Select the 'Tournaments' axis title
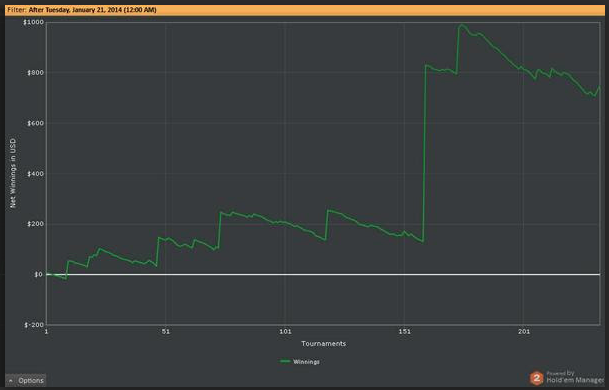Screen dimensions: 609x390 click(324, 343)
